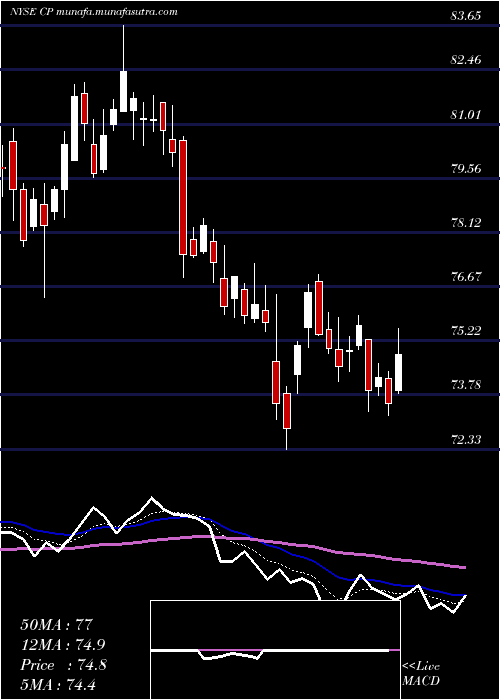The image size is (500, 700).
Task: Click the 81.01 price axis label
Action: pyautogui.click(x=465, y=115)
